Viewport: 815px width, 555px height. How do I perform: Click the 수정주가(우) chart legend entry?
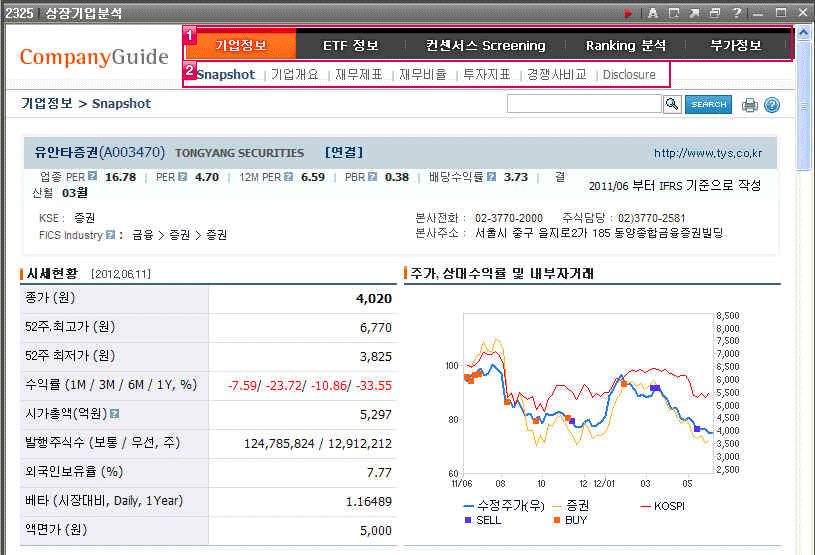504,506
